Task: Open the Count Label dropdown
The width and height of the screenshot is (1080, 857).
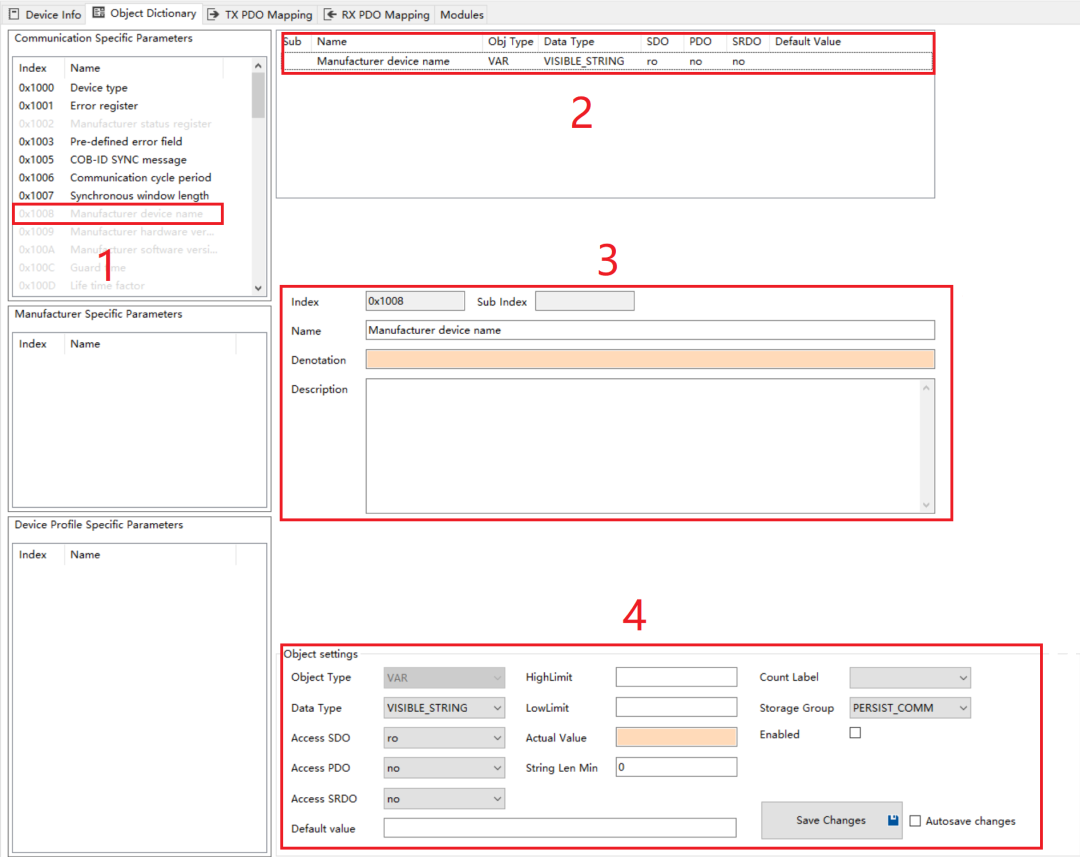Action: click(909, 678)
